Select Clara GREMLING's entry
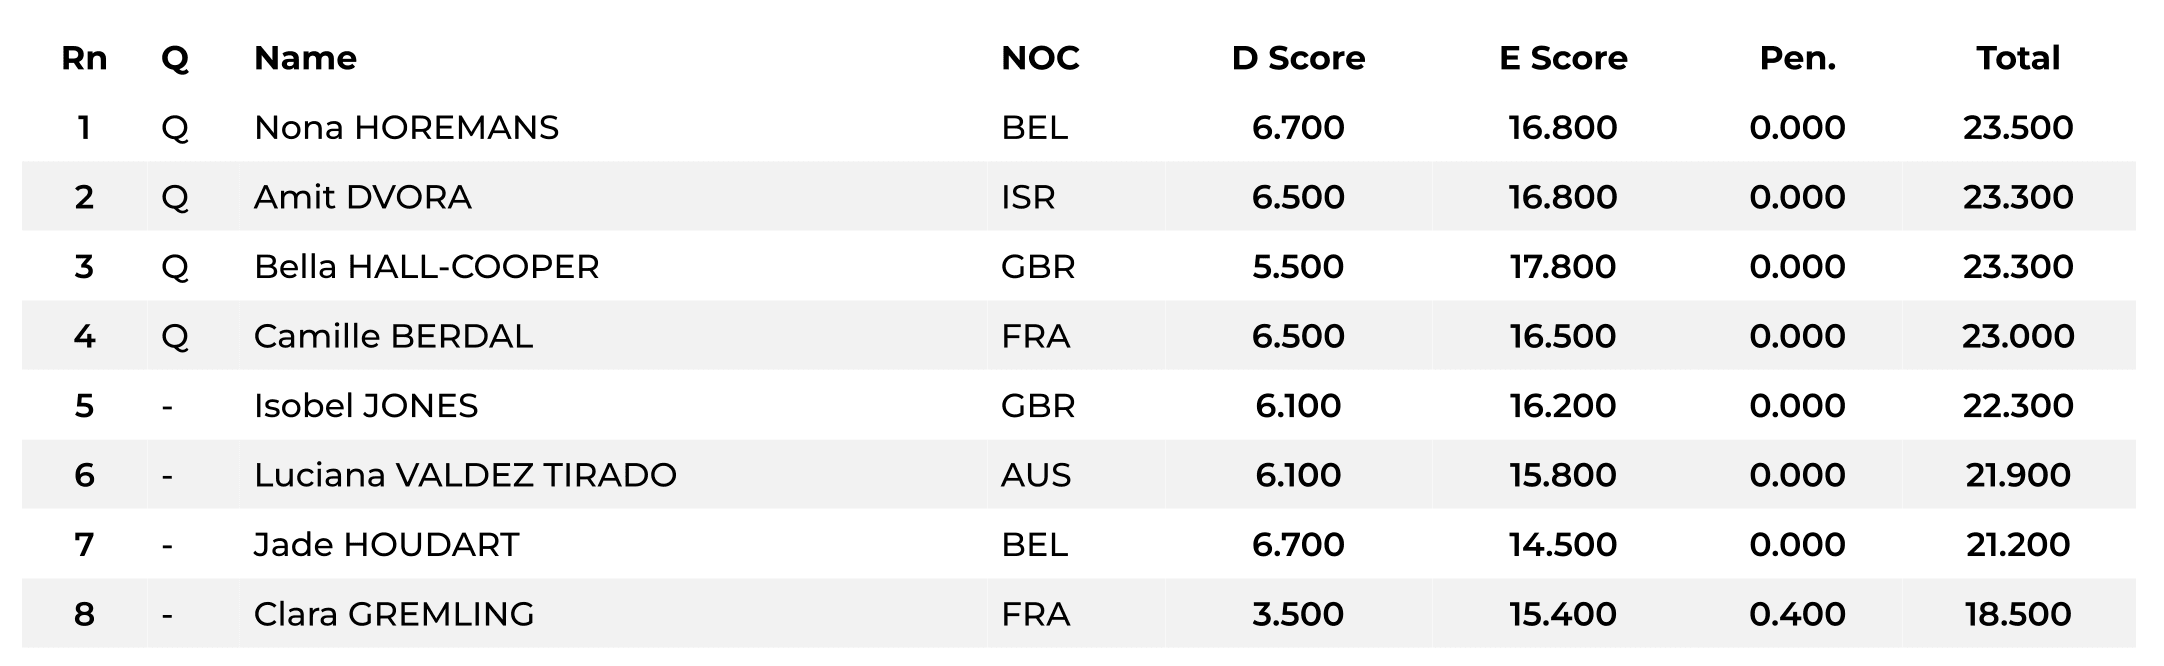Image resolution: width=2164 pixels, height=666 pixels. click(x=394, y=614)
